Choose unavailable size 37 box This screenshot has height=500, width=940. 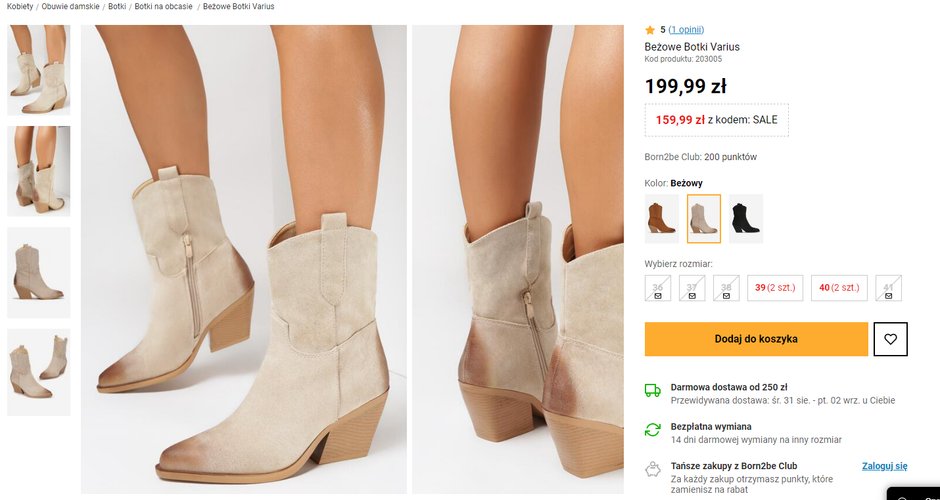coord(691,288)
